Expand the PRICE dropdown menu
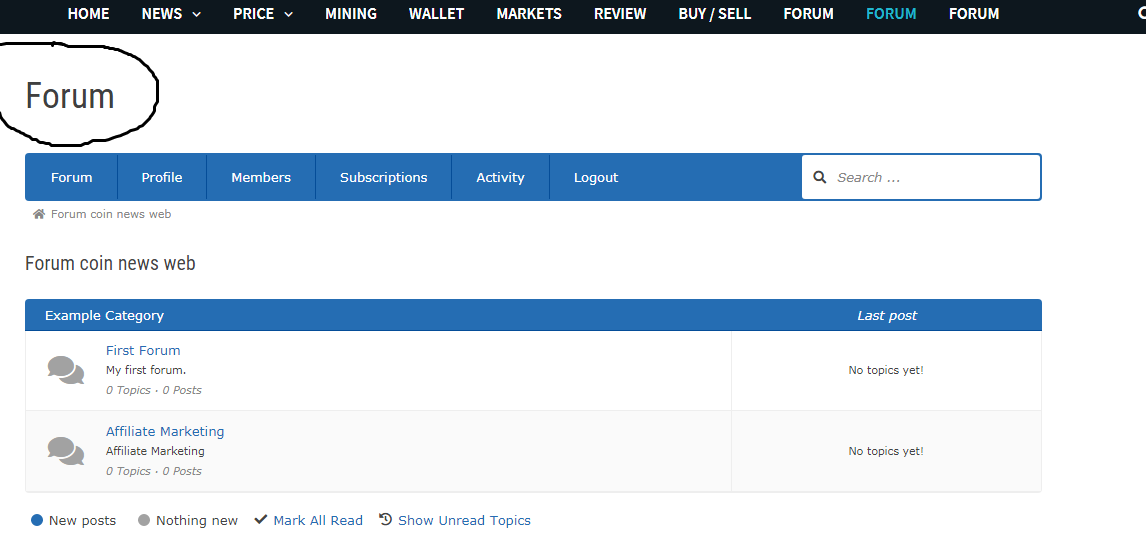The height and width of the screenshot is (545, 1146). pyautogui.click(x=263, y=14)
